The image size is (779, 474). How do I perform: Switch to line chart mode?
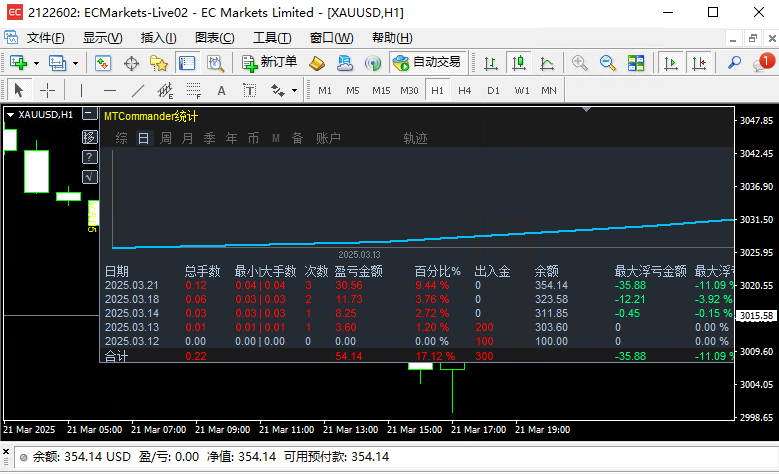tap(547, 63)
